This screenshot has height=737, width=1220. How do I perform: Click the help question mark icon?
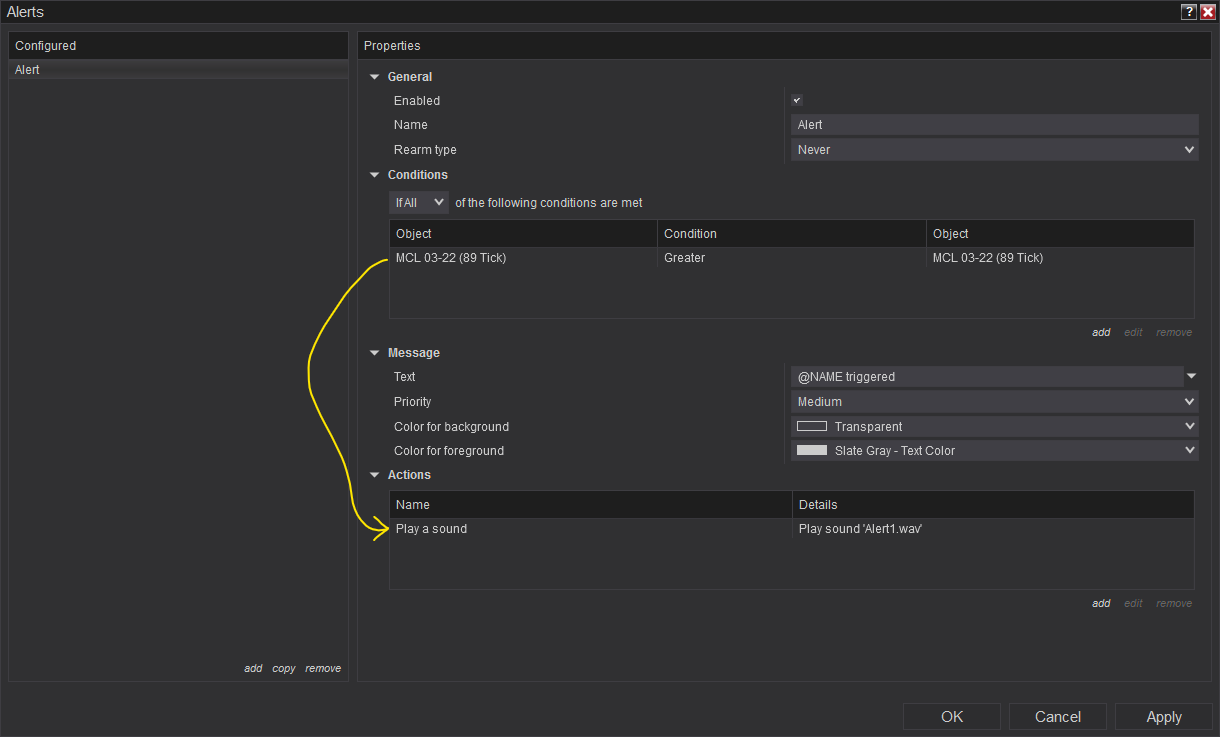pyautogui.click(x=1188, y=12)
